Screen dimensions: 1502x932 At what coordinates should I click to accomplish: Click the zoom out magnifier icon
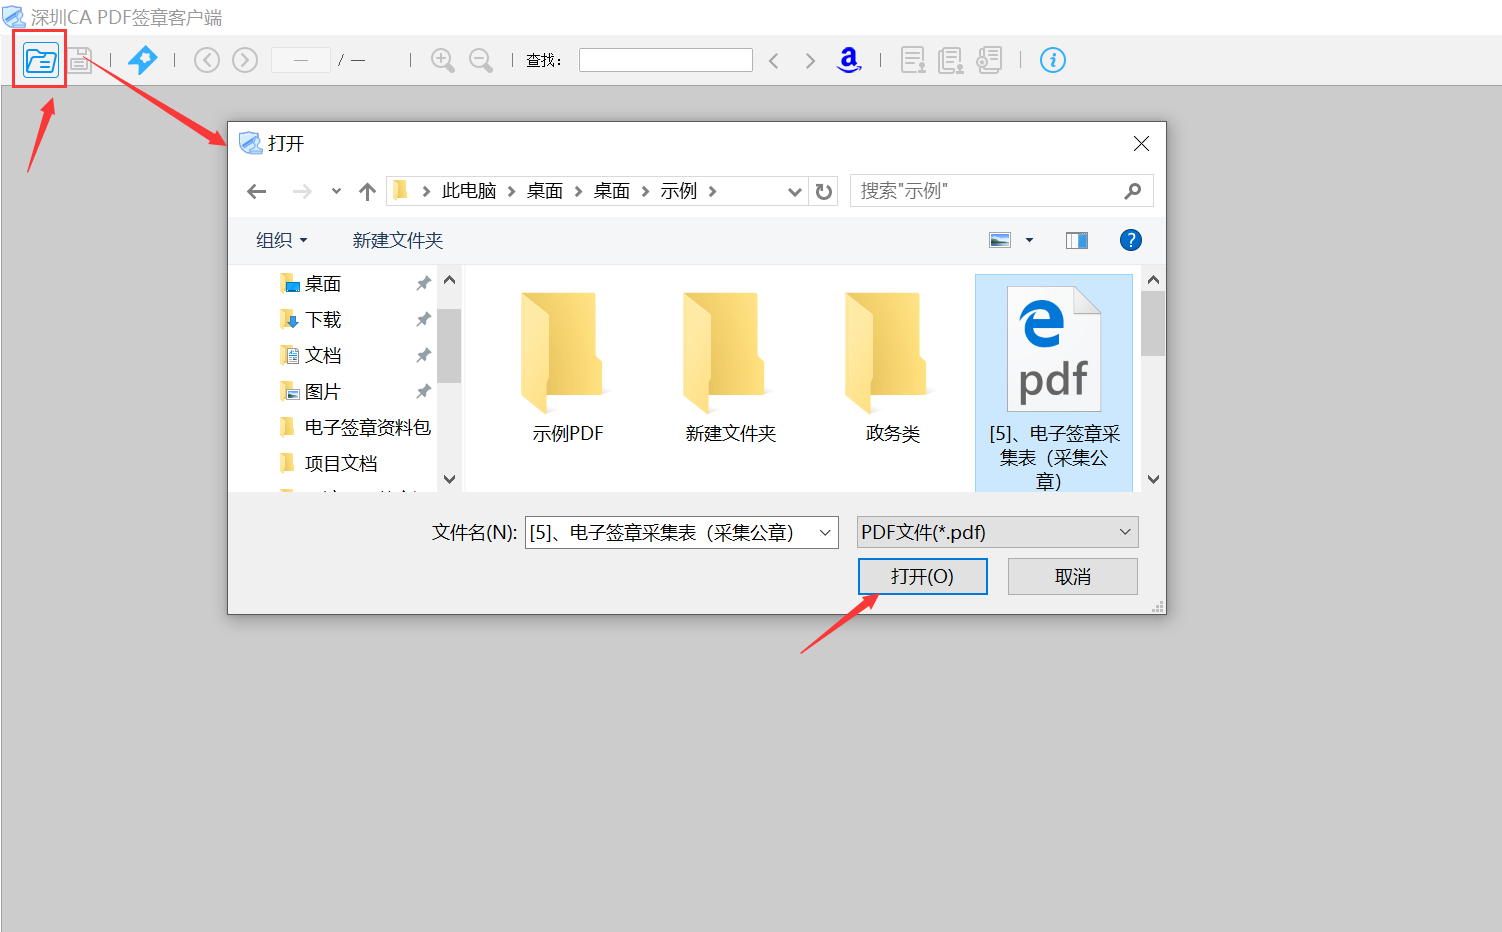(481, 60)
